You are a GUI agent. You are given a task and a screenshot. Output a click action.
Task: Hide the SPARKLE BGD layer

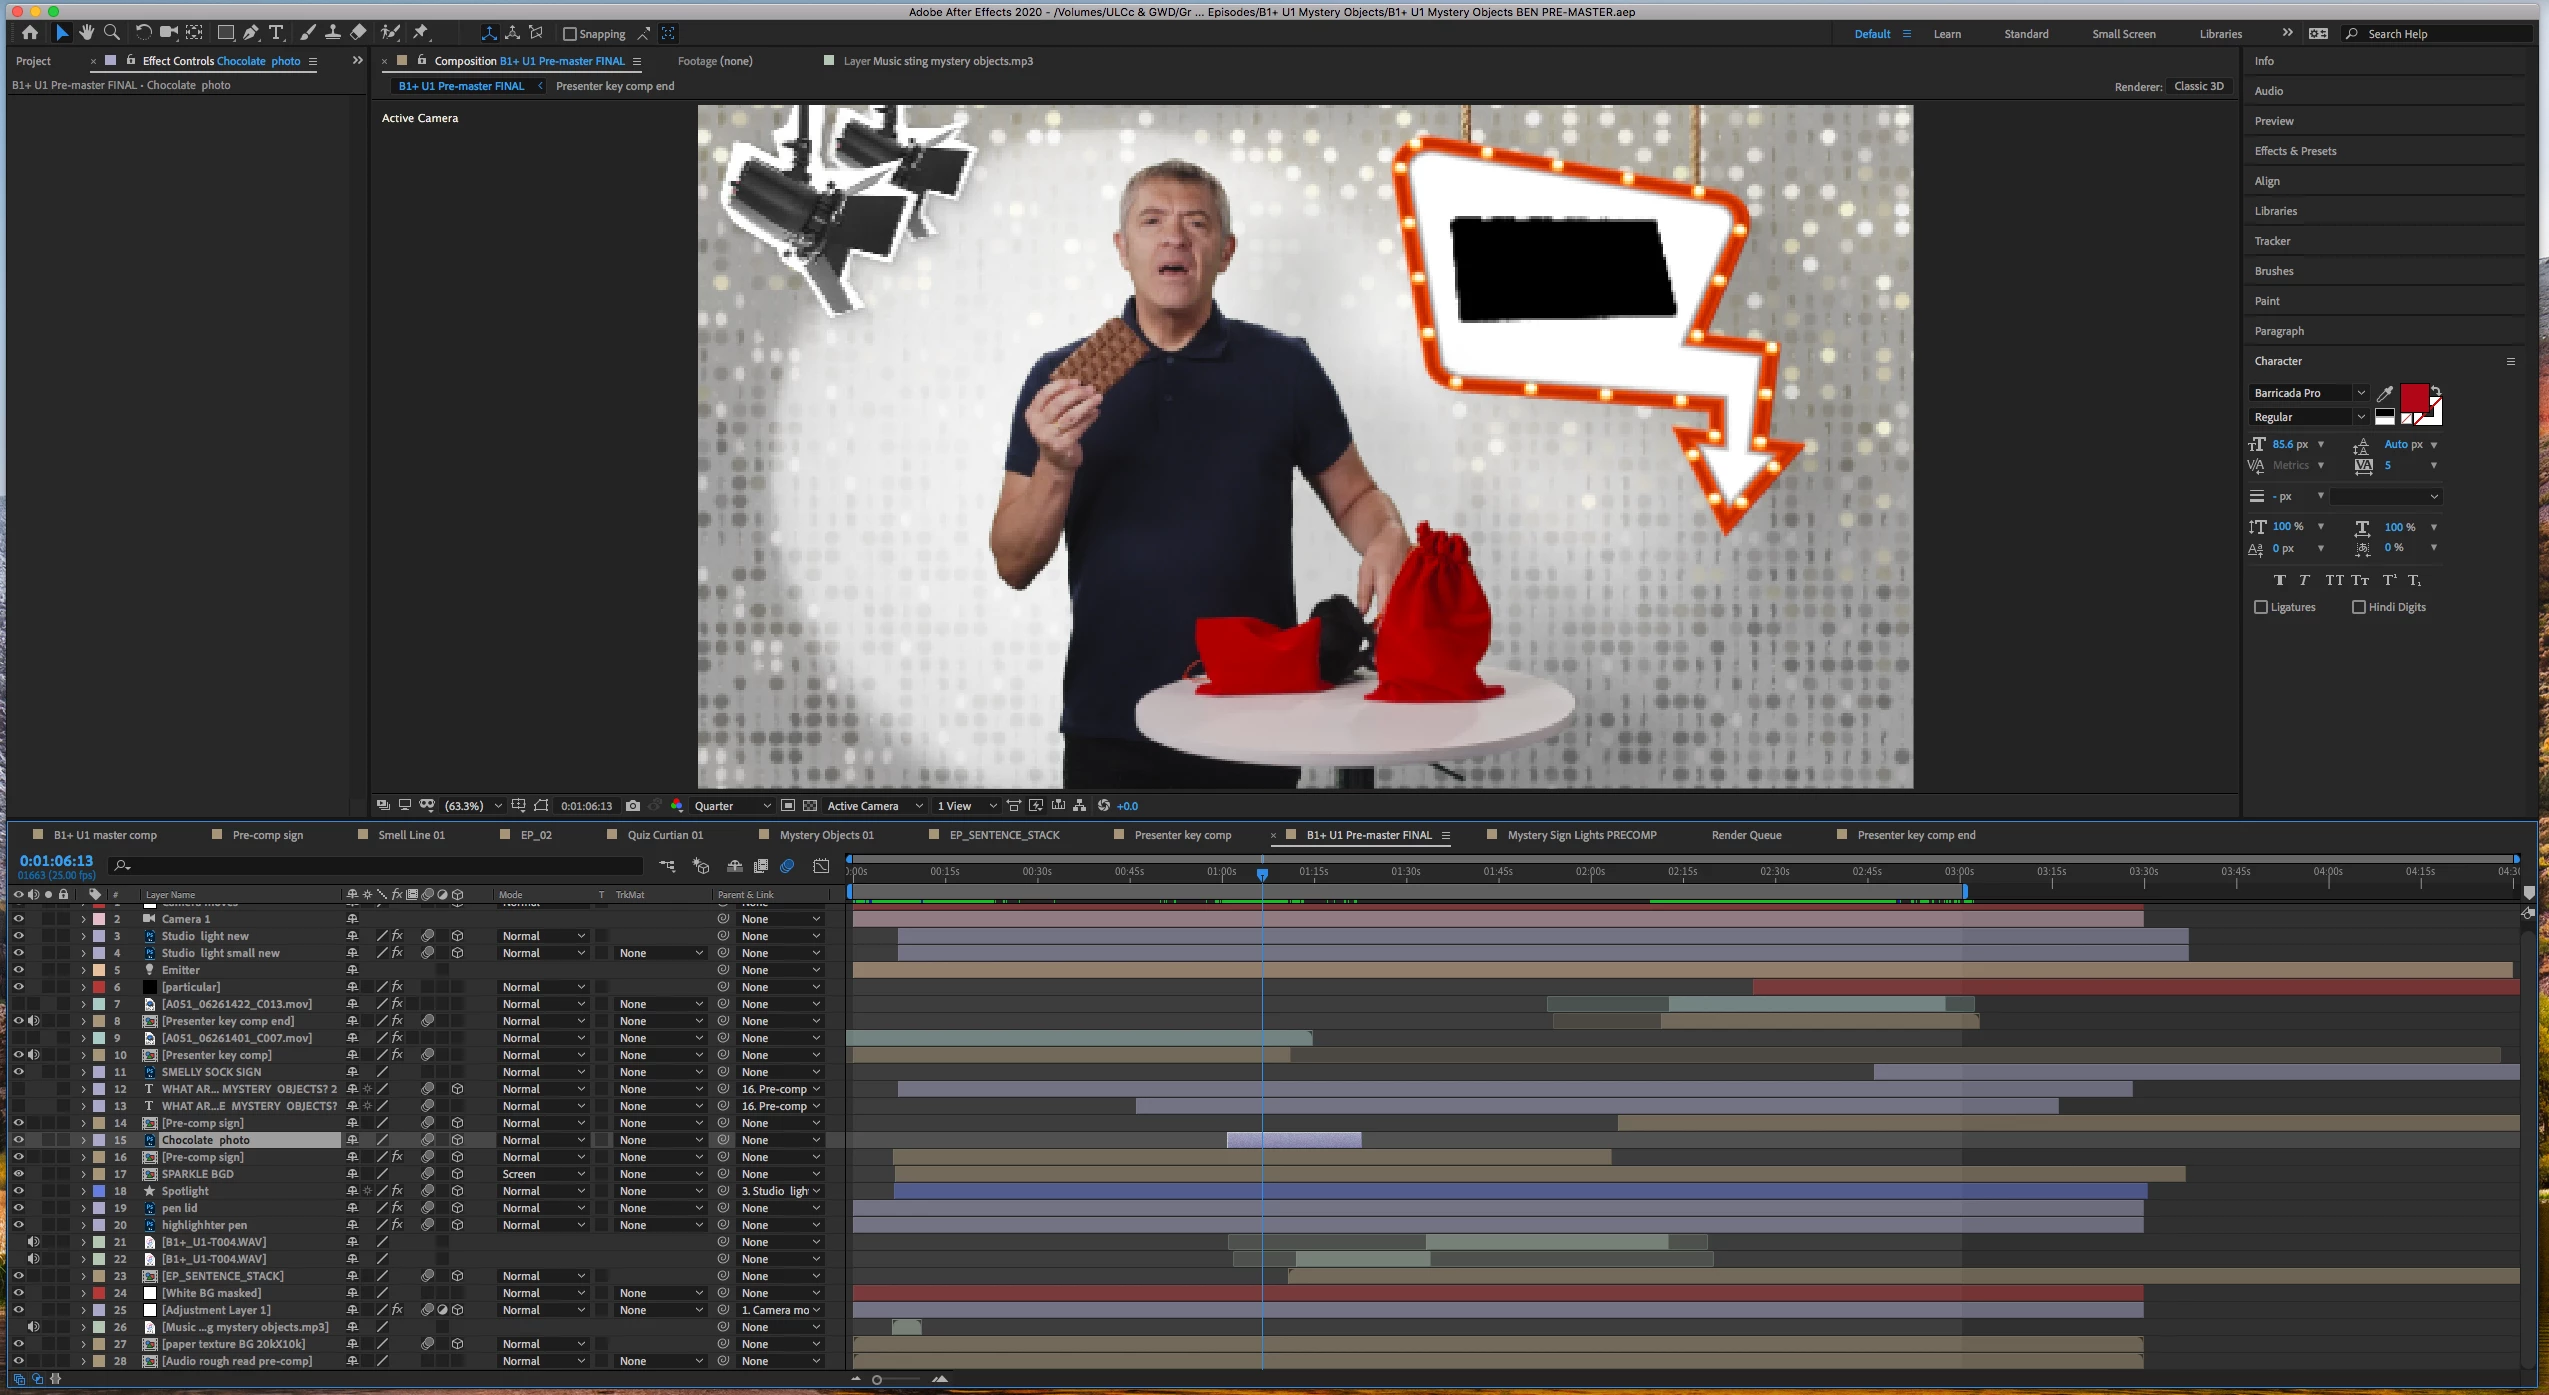click(x=18, y=1174)
